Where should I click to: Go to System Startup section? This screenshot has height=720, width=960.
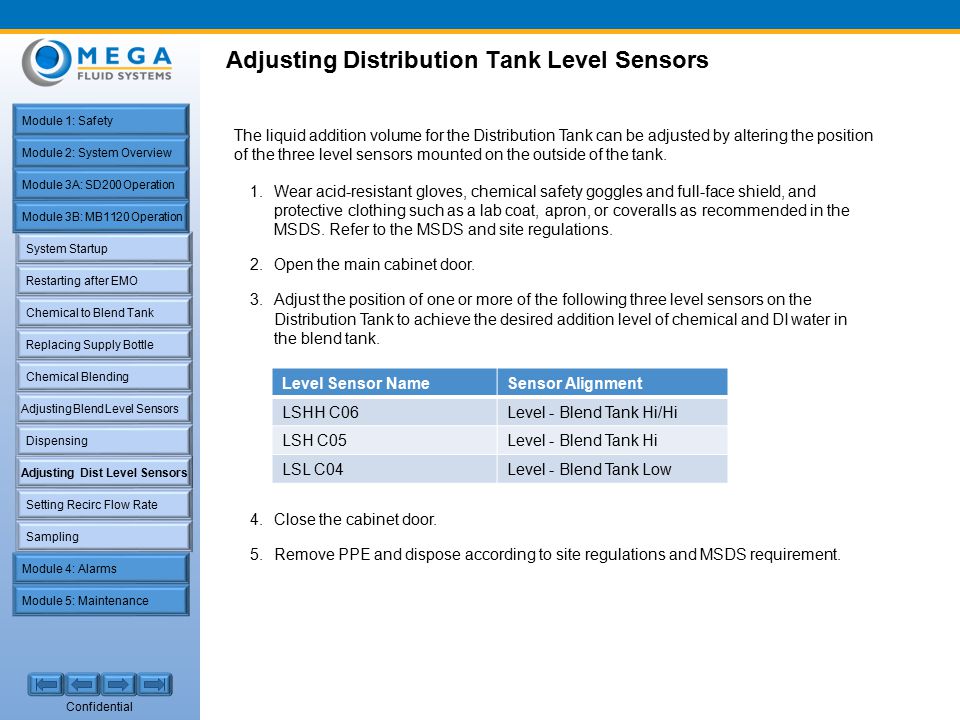click(103, 249)
